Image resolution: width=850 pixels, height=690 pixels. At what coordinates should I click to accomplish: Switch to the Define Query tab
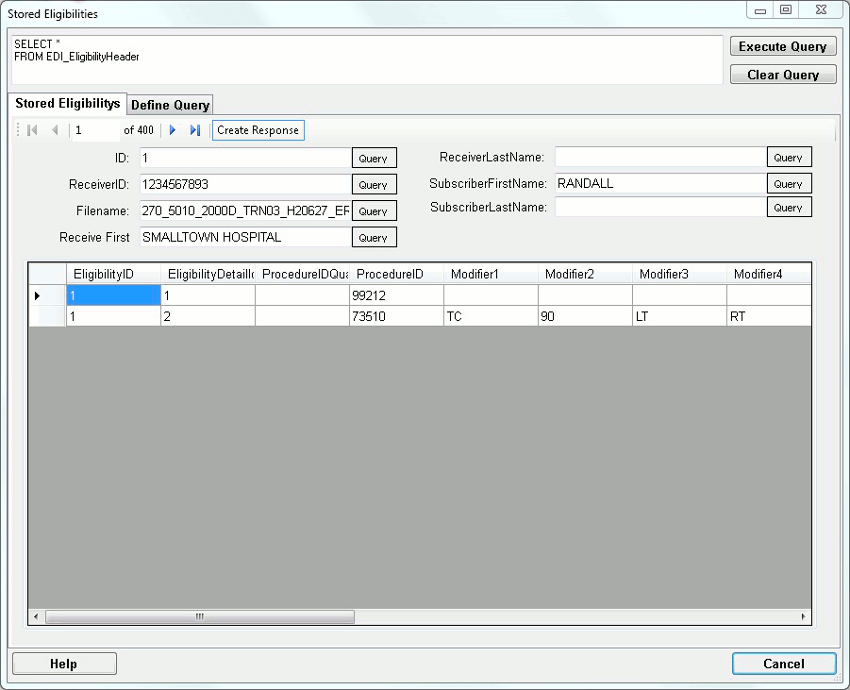(169, 104)
